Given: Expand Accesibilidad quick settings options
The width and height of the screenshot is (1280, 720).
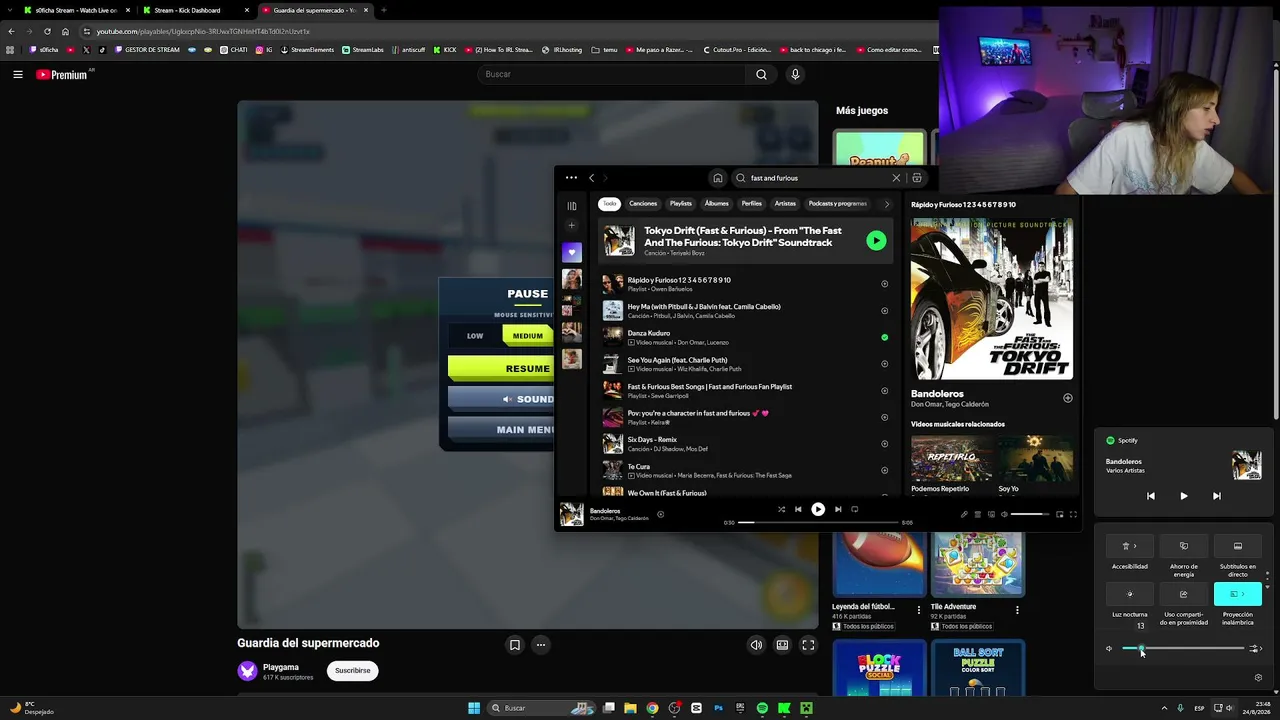Looking at the screenshot, I should point(1130,546).
